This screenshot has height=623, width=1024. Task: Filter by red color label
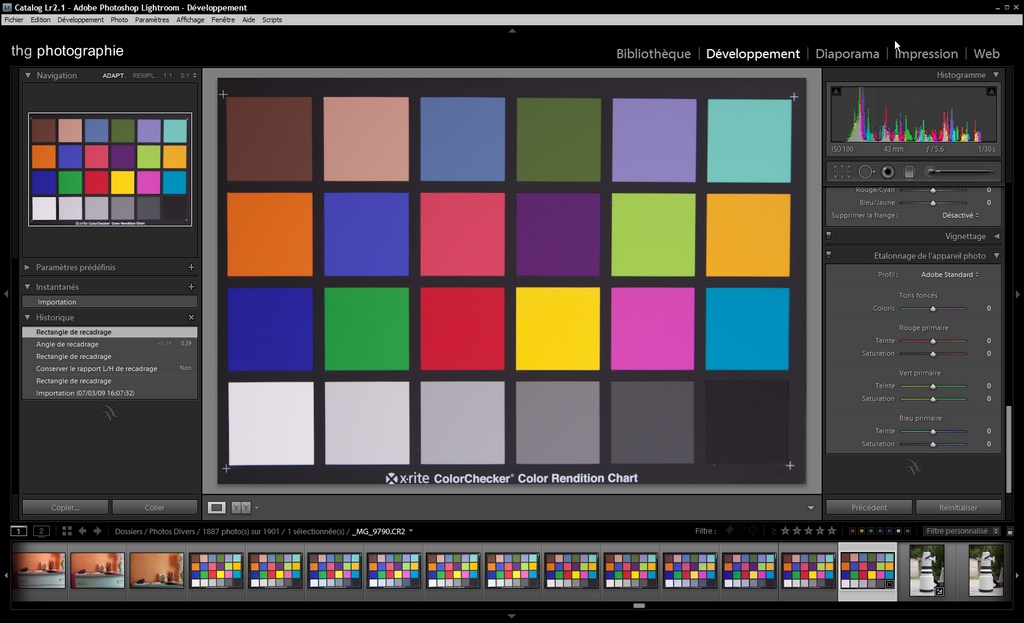(852, 531)
